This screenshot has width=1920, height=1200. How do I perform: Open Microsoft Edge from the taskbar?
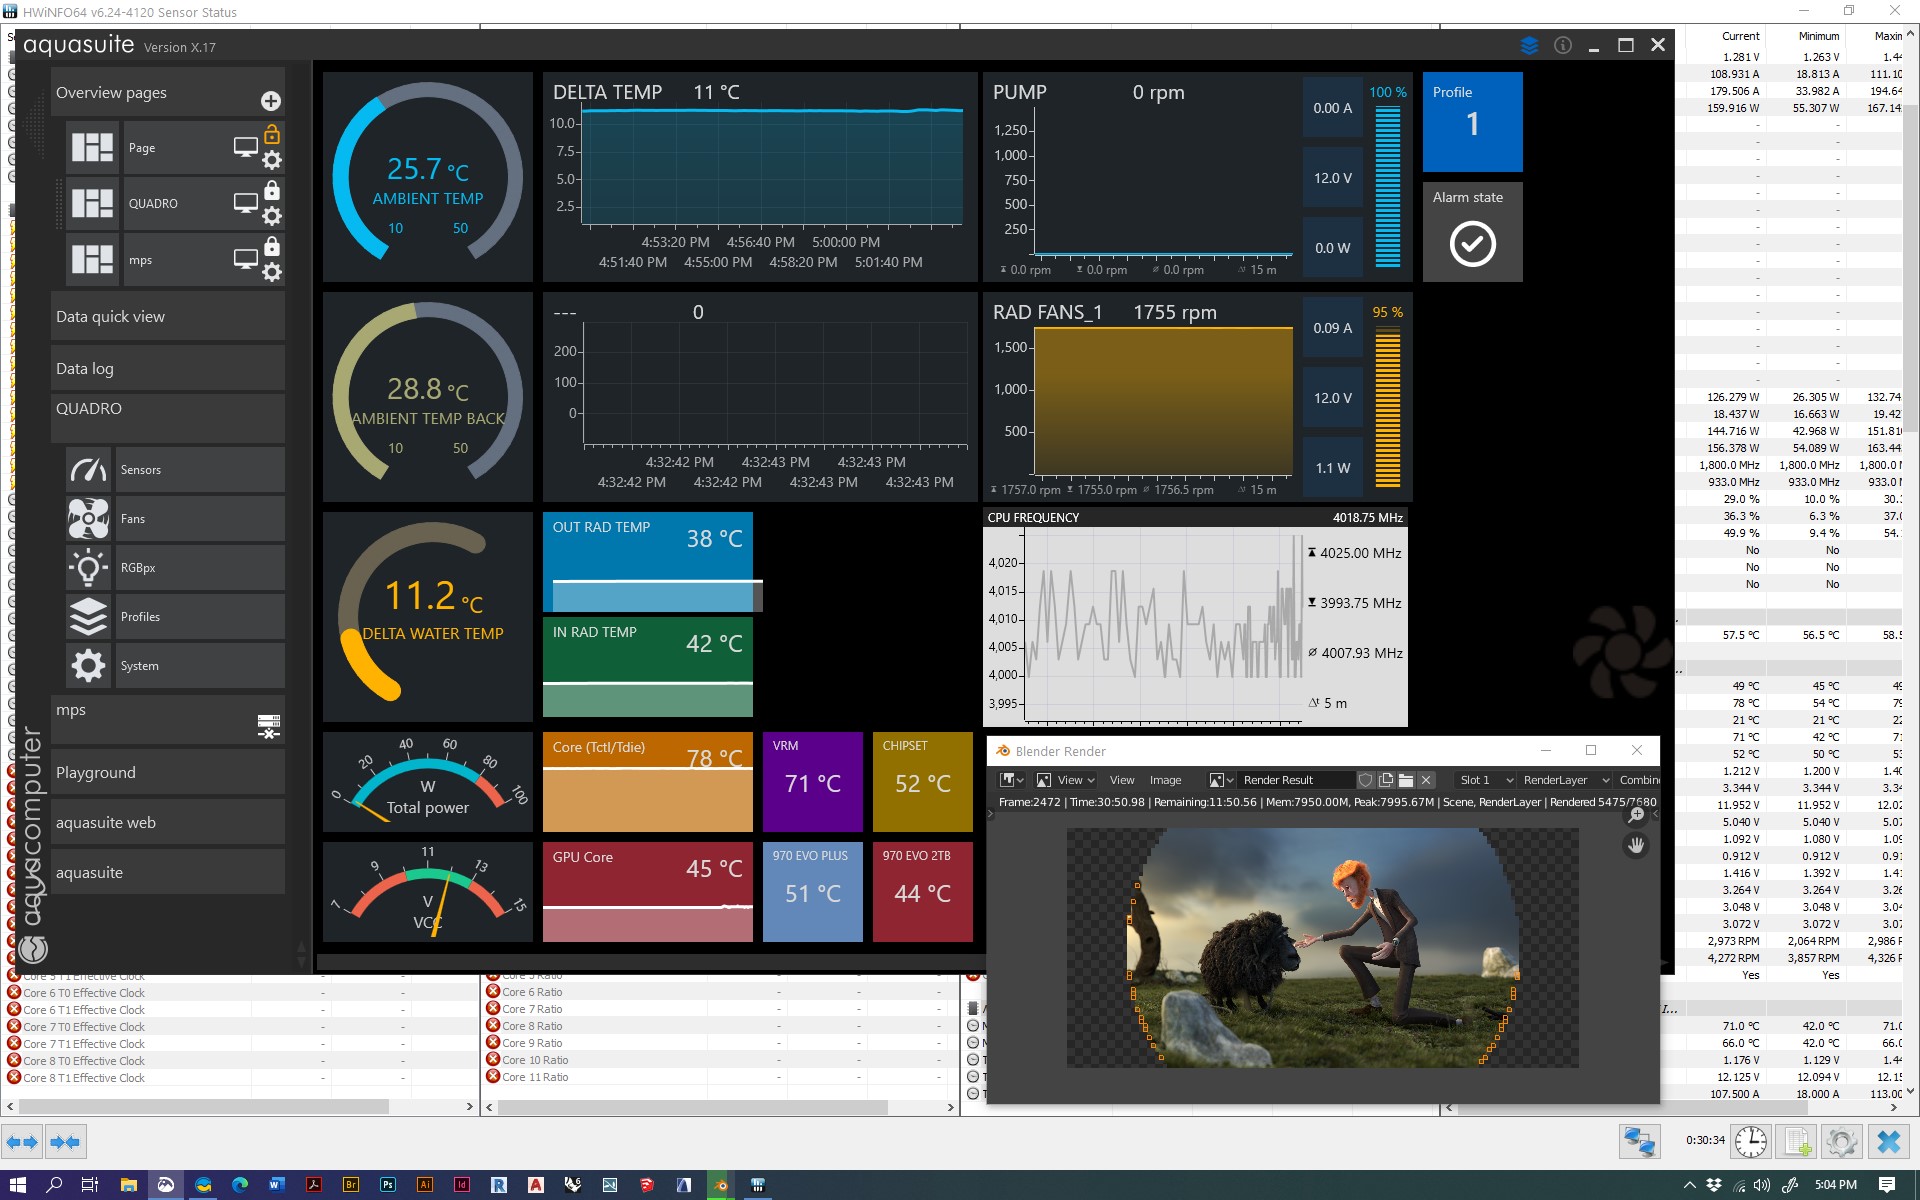tap(240, 1185)
